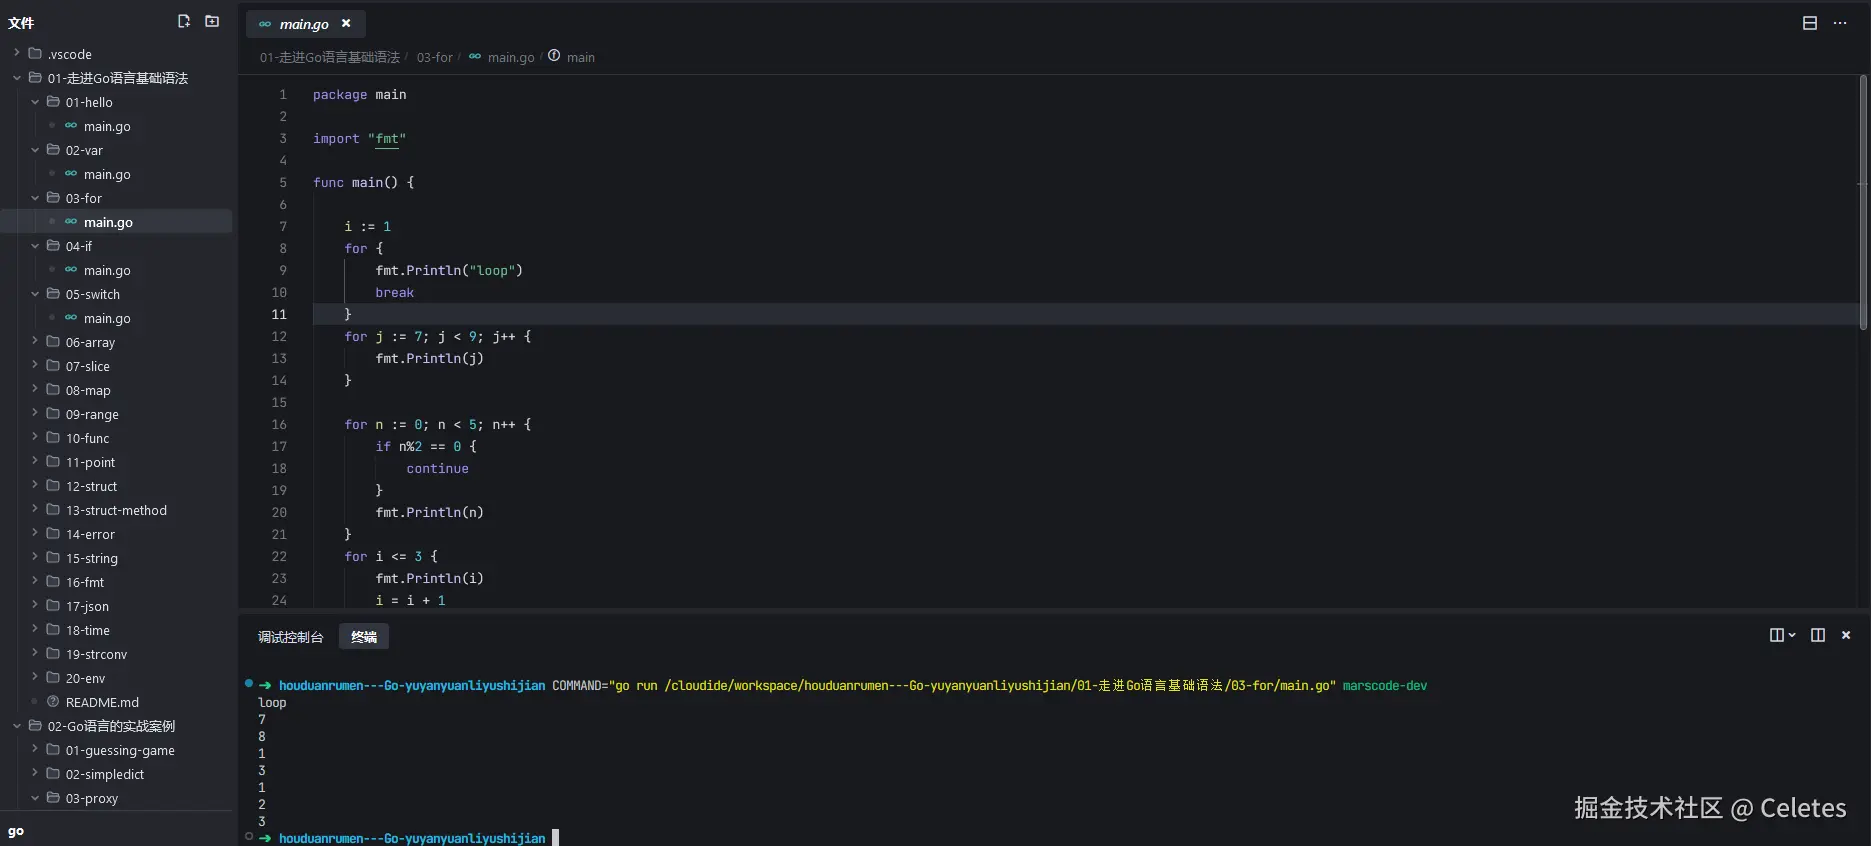Collapse the 02-Go语言的实战案例 folder
The image size is (1871, 846).
(x=17, y=725)
